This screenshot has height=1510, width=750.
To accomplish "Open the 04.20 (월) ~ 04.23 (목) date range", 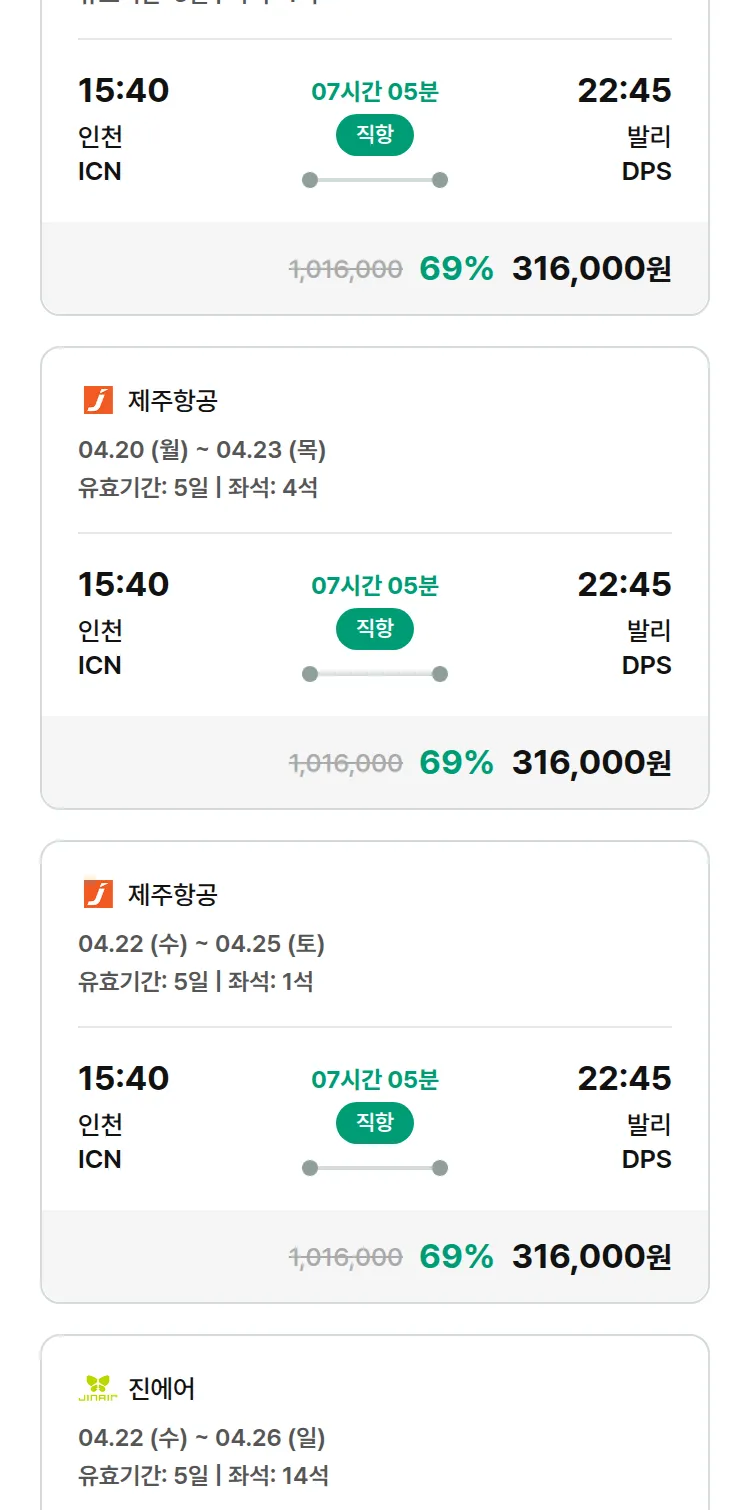I will click(202, 450).
